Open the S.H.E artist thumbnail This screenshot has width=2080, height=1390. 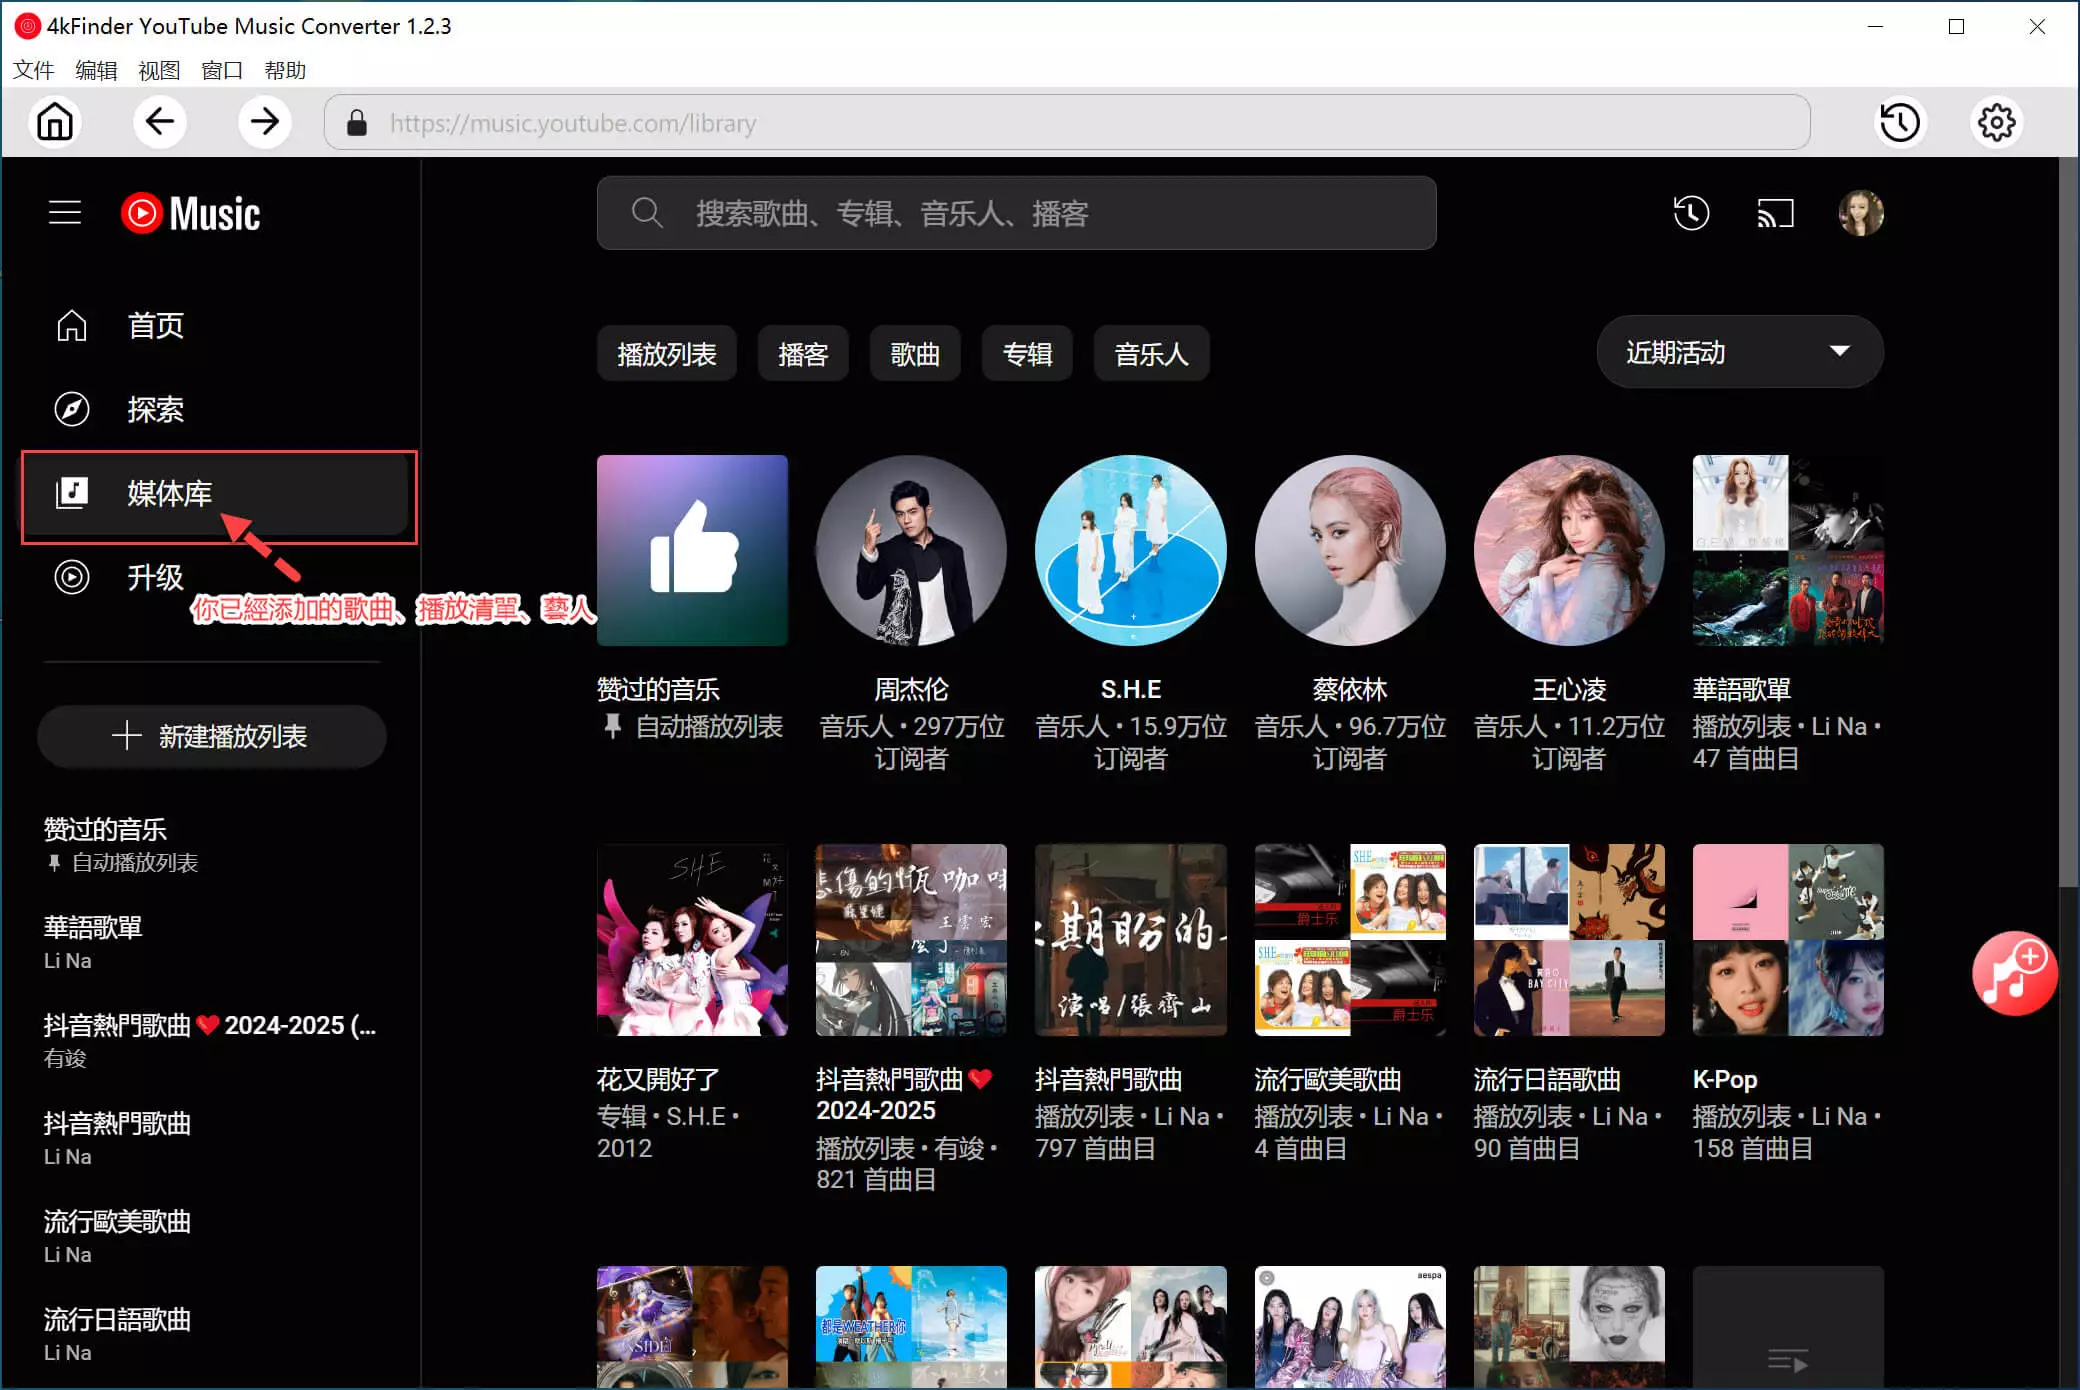pos(1130,550)
